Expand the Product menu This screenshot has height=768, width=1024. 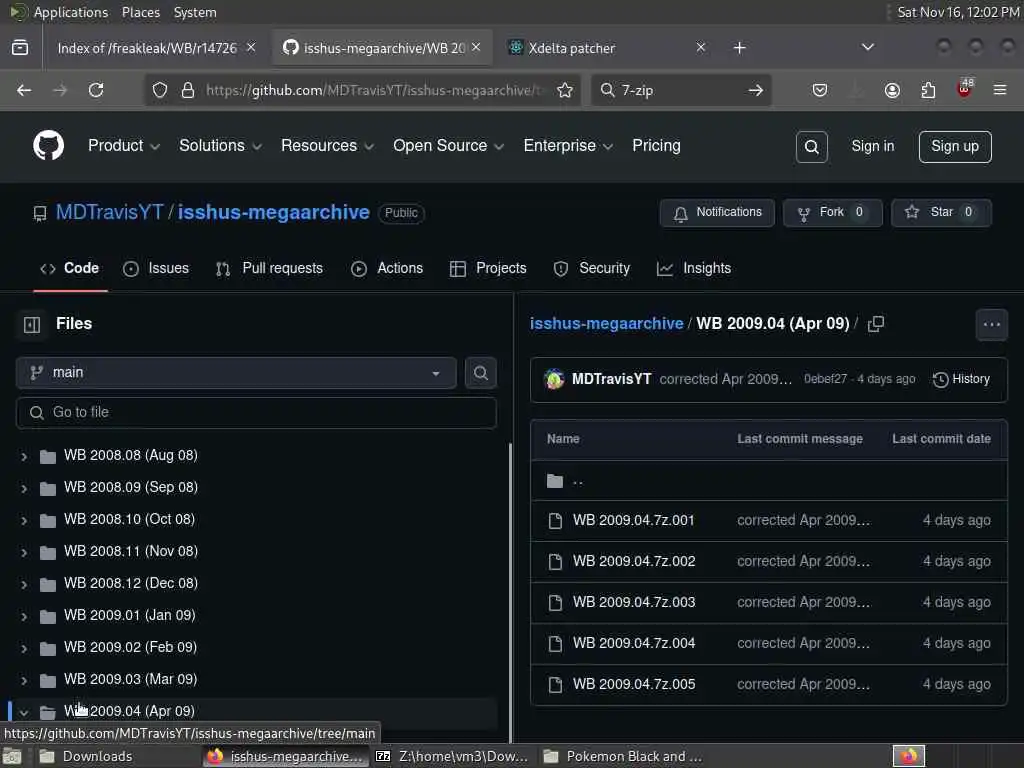click(x=123, y=146)
